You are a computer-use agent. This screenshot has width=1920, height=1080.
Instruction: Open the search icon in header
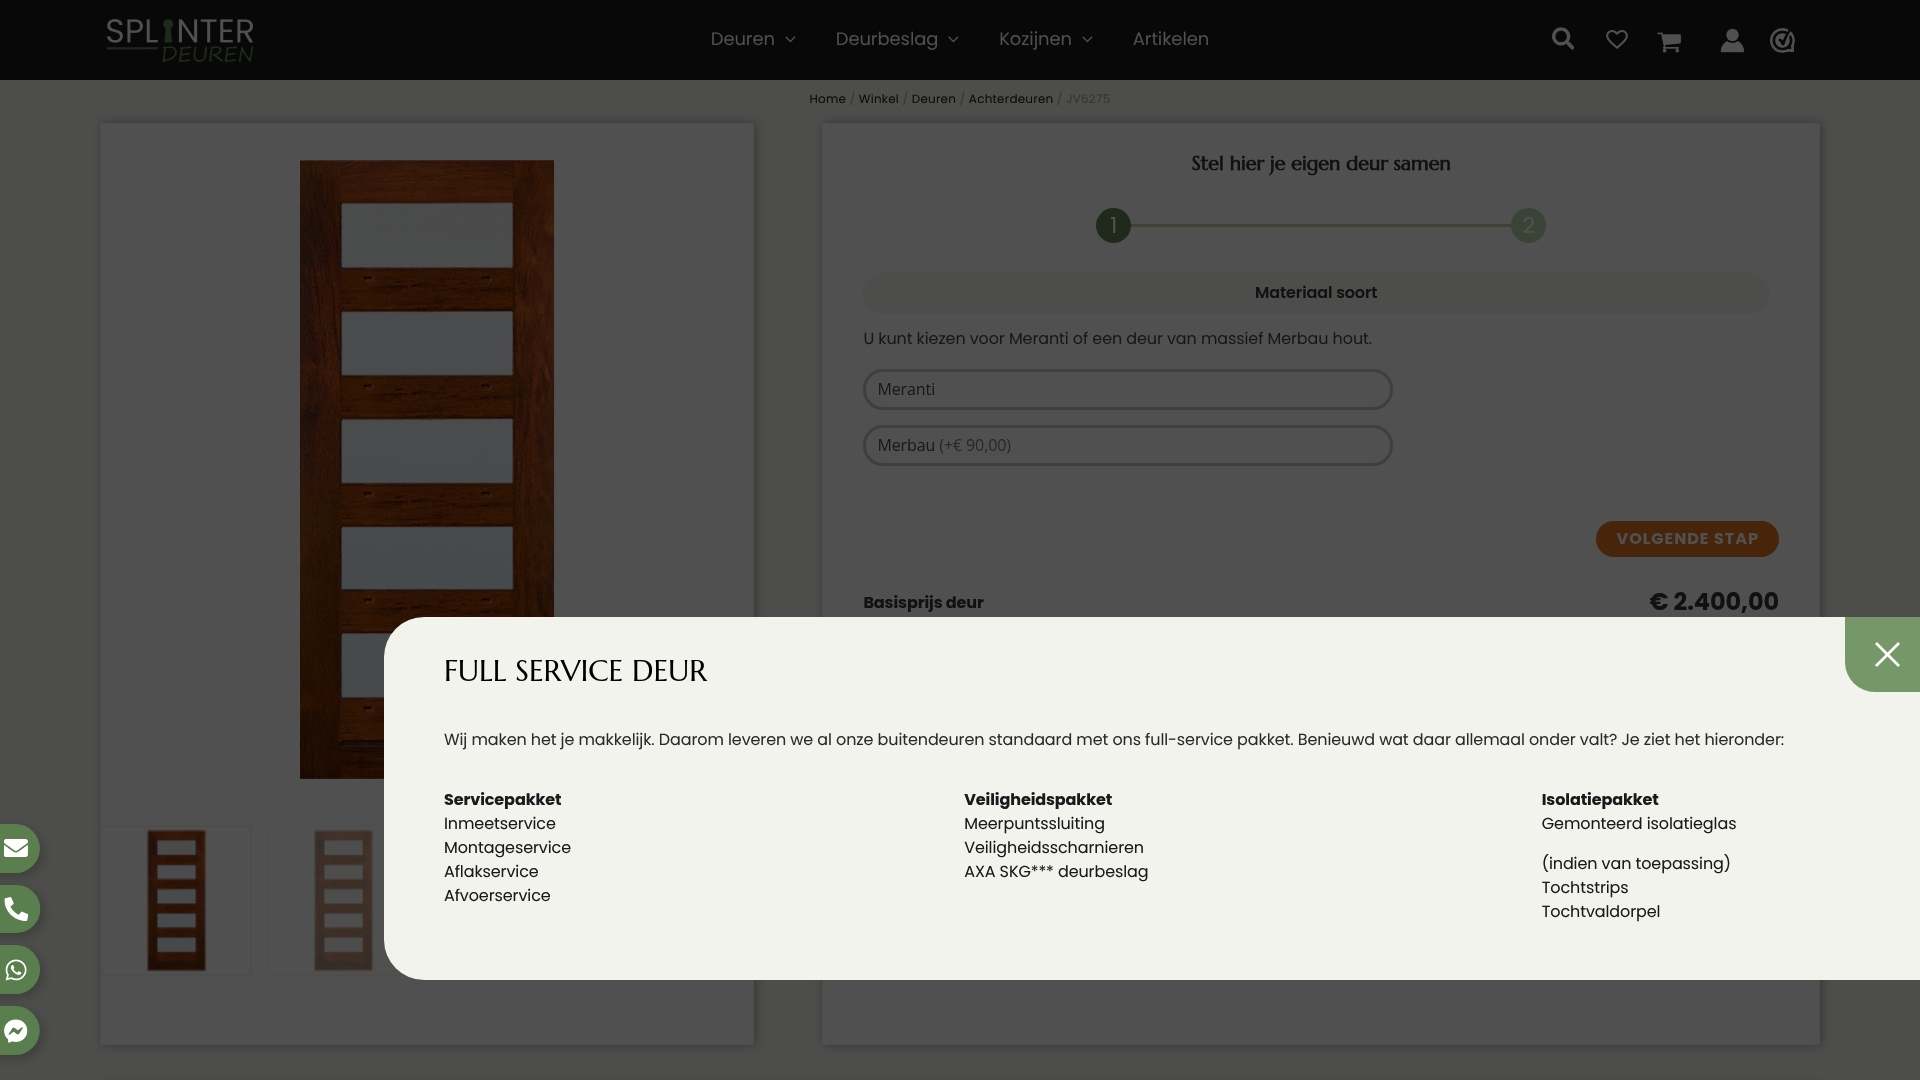[x=1563, y=39]
